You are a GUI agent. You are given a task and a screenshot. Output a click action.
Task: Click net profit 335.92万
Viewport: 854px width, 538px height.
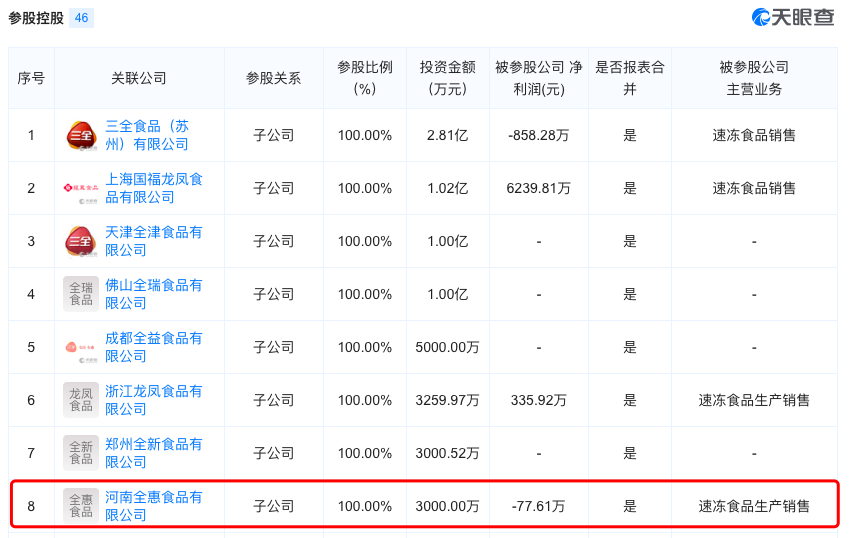point(539,400)
